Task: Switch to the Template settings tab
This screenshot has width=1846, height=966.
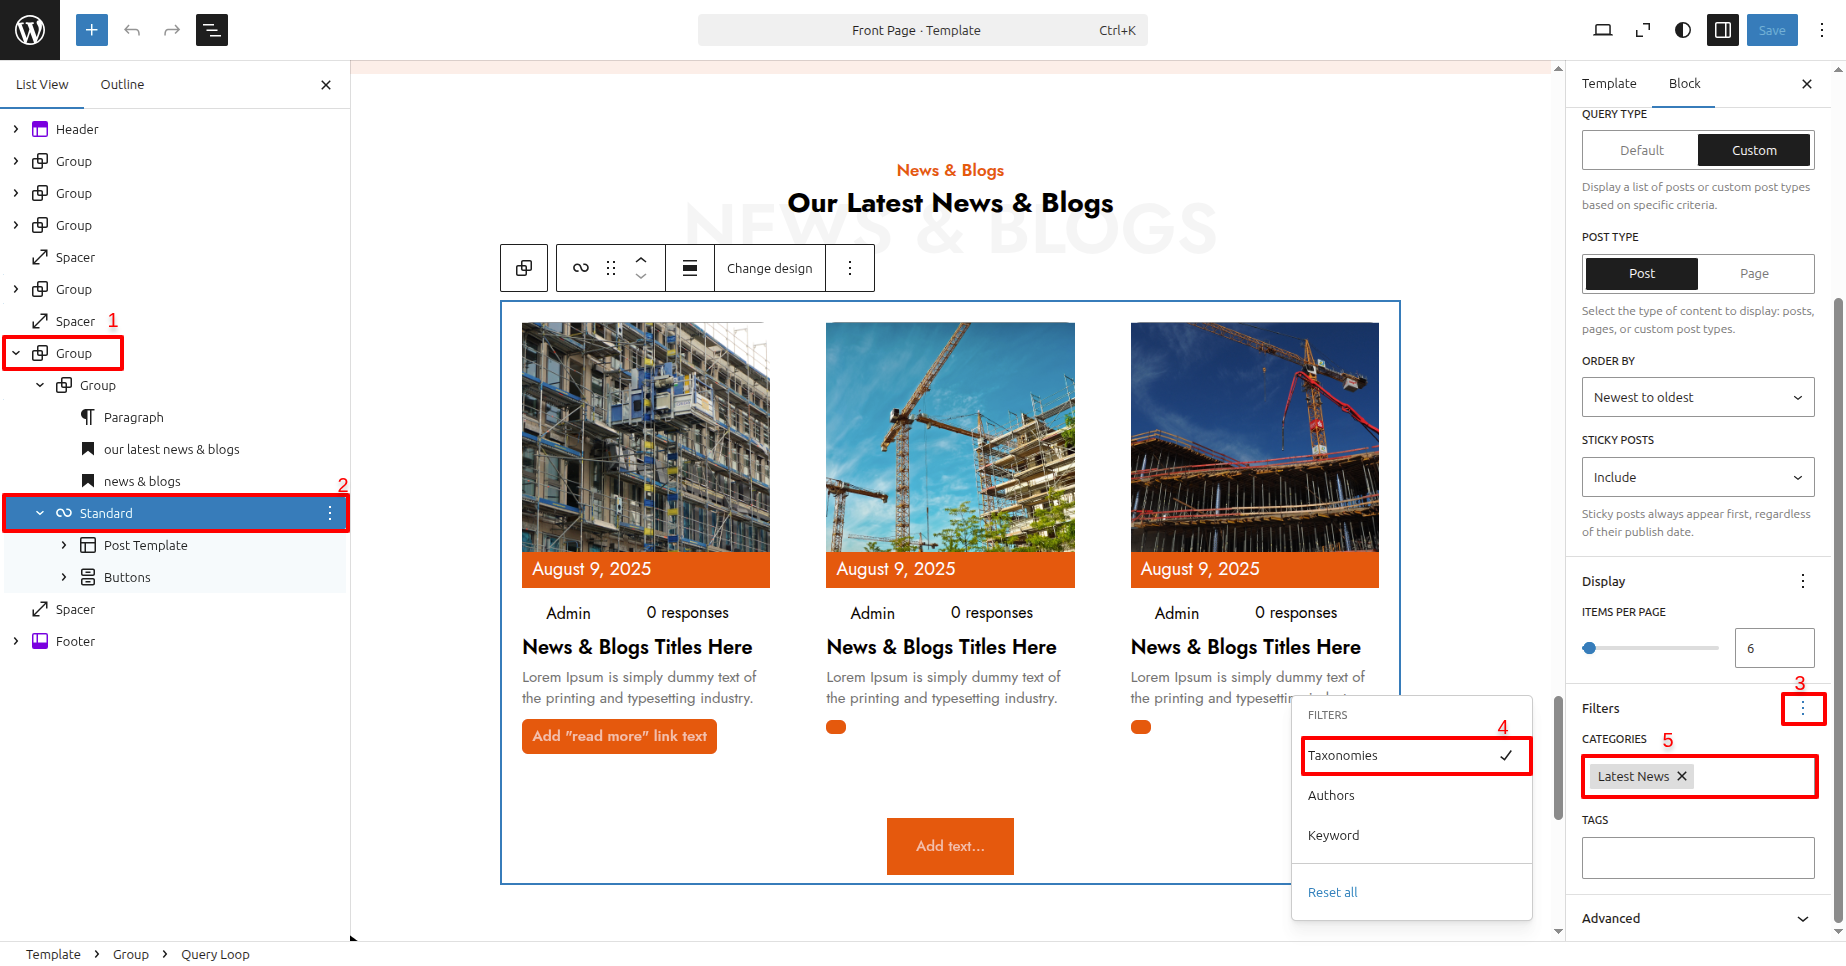Action: (1608, 84)
